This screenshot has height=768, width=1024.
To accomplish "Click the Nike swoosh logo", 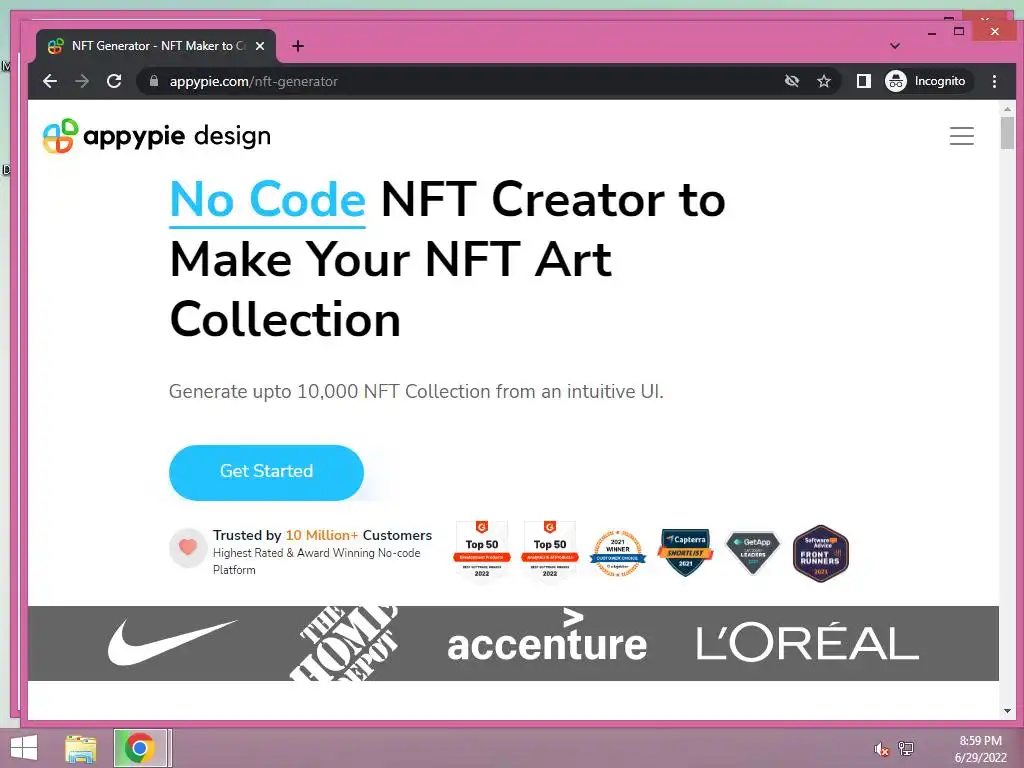I will (172, 643).
